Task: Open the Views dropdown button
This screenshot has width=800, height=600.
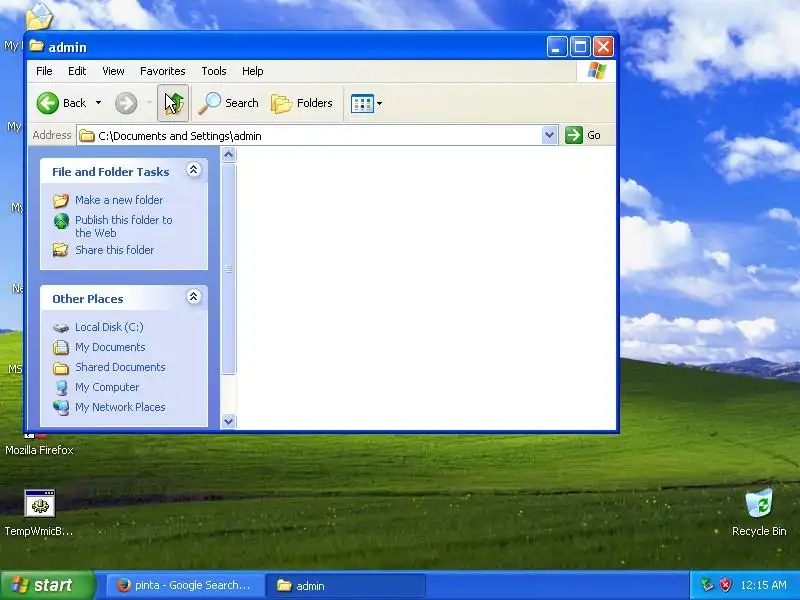Action: pos(366,103)
